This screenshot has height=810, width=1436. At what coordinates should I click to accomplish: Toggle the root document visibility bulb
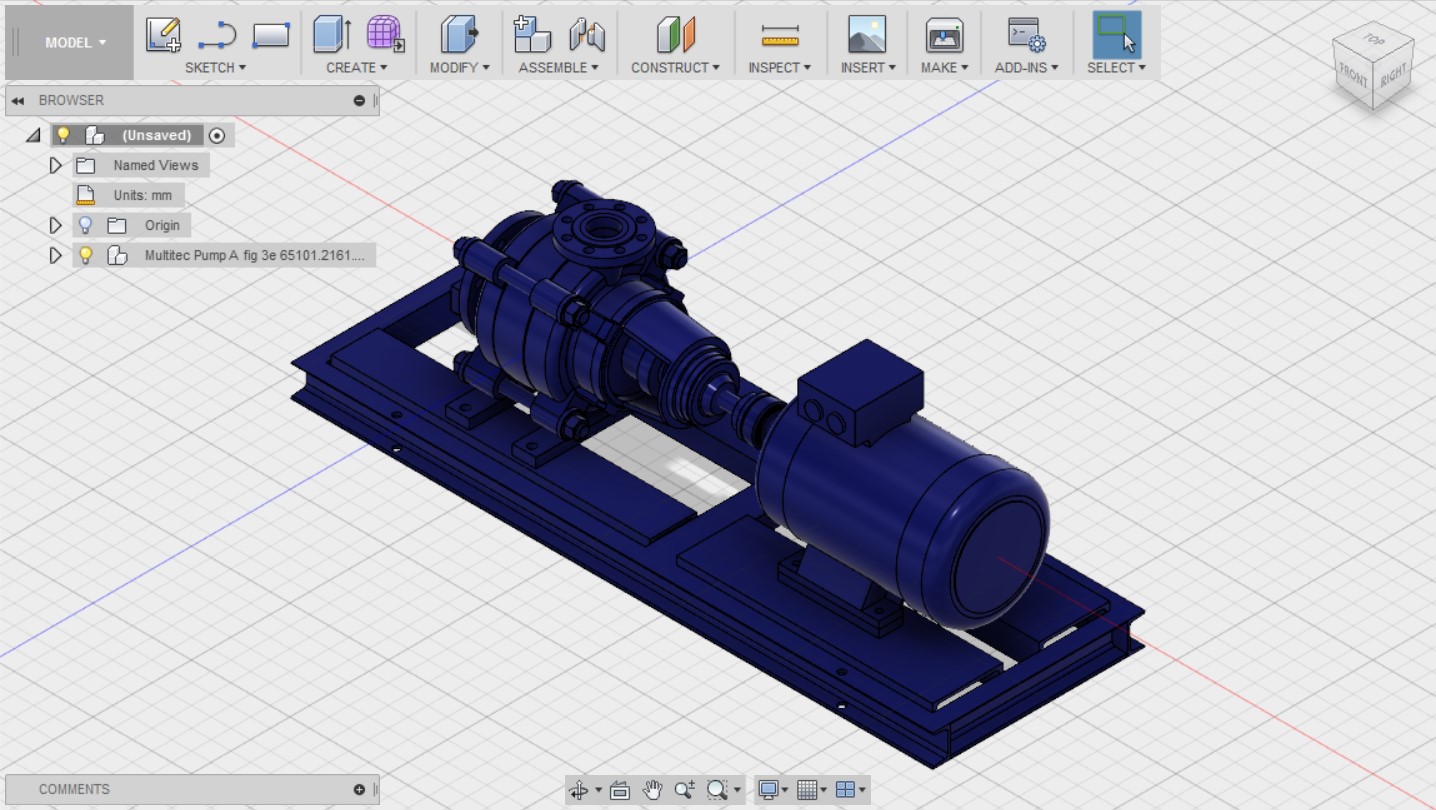[x=63, y=135]
